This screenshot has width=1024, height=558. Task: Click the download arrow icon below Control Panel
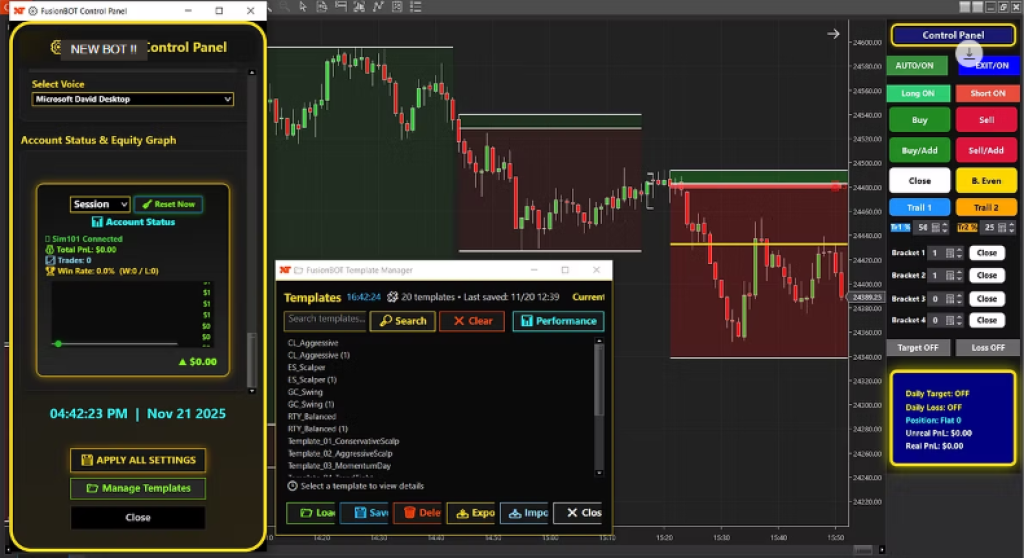(969, 54)
